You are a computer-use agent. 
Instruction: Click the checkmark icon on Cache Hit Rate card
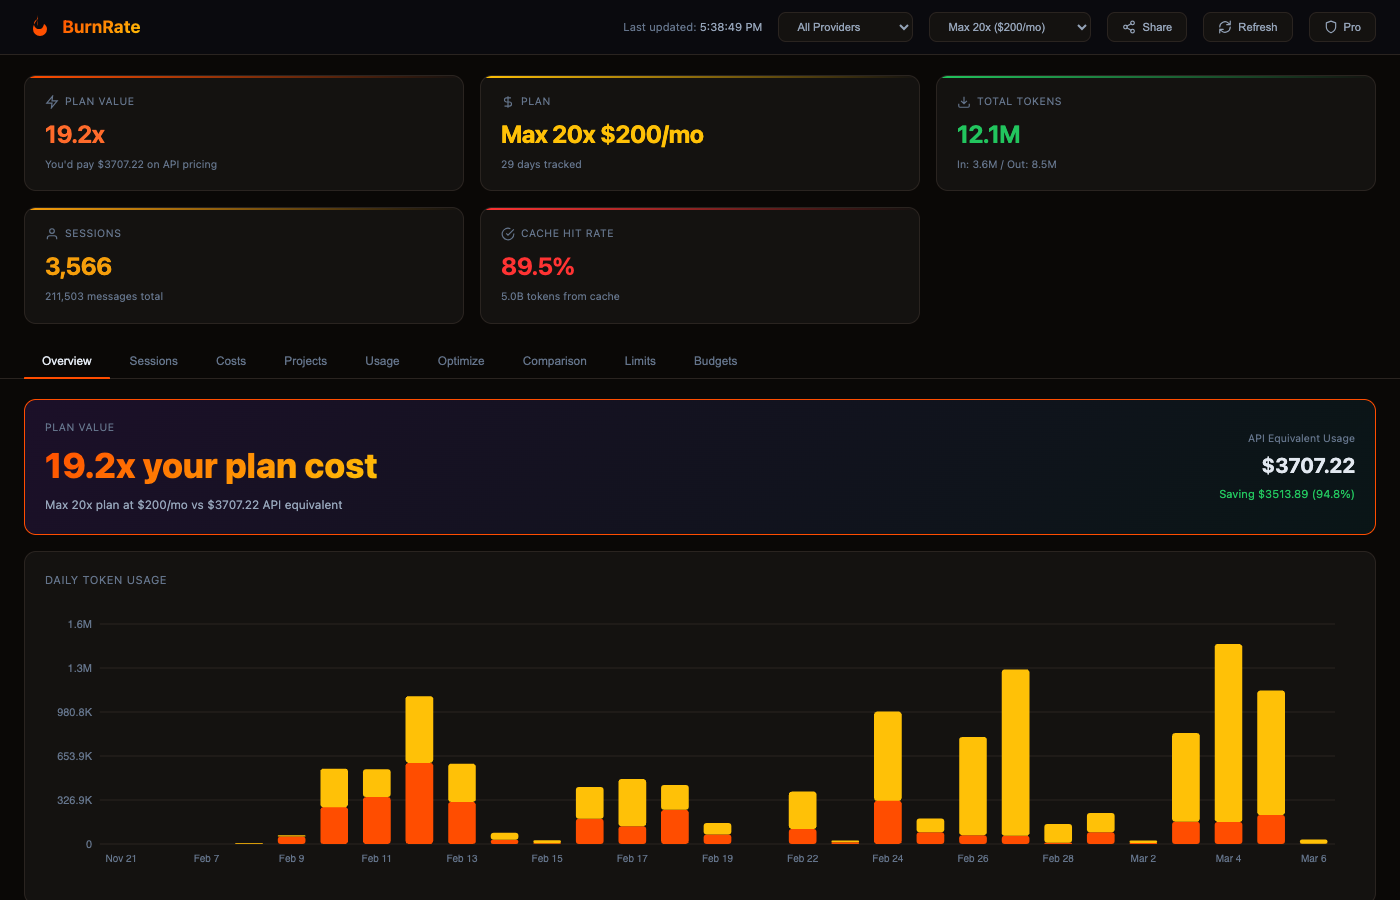507,233
